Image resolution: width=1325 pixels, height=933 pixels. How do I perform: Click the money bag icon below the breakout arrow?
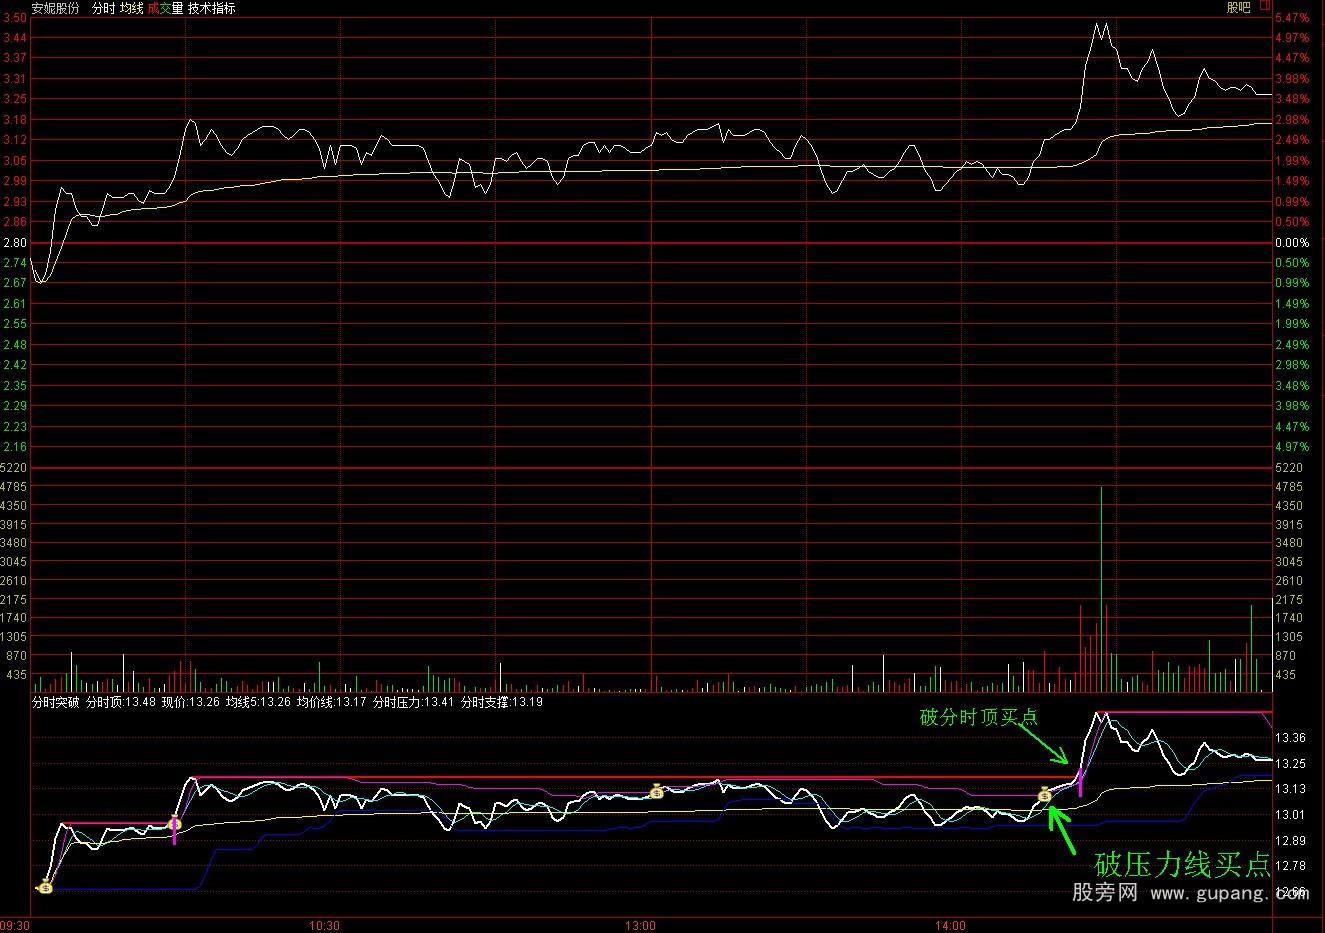coord(1045,795)
